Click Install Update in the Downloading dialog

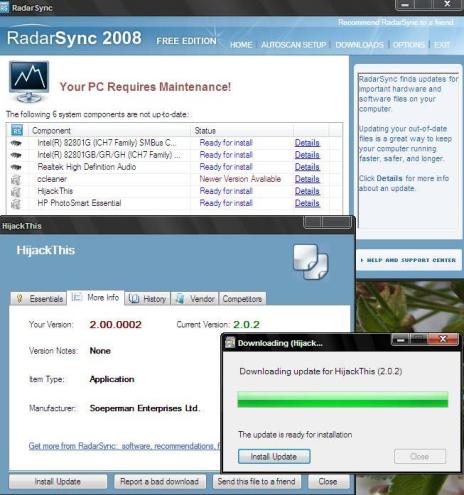pyautogui.click(x=274, y=456)
